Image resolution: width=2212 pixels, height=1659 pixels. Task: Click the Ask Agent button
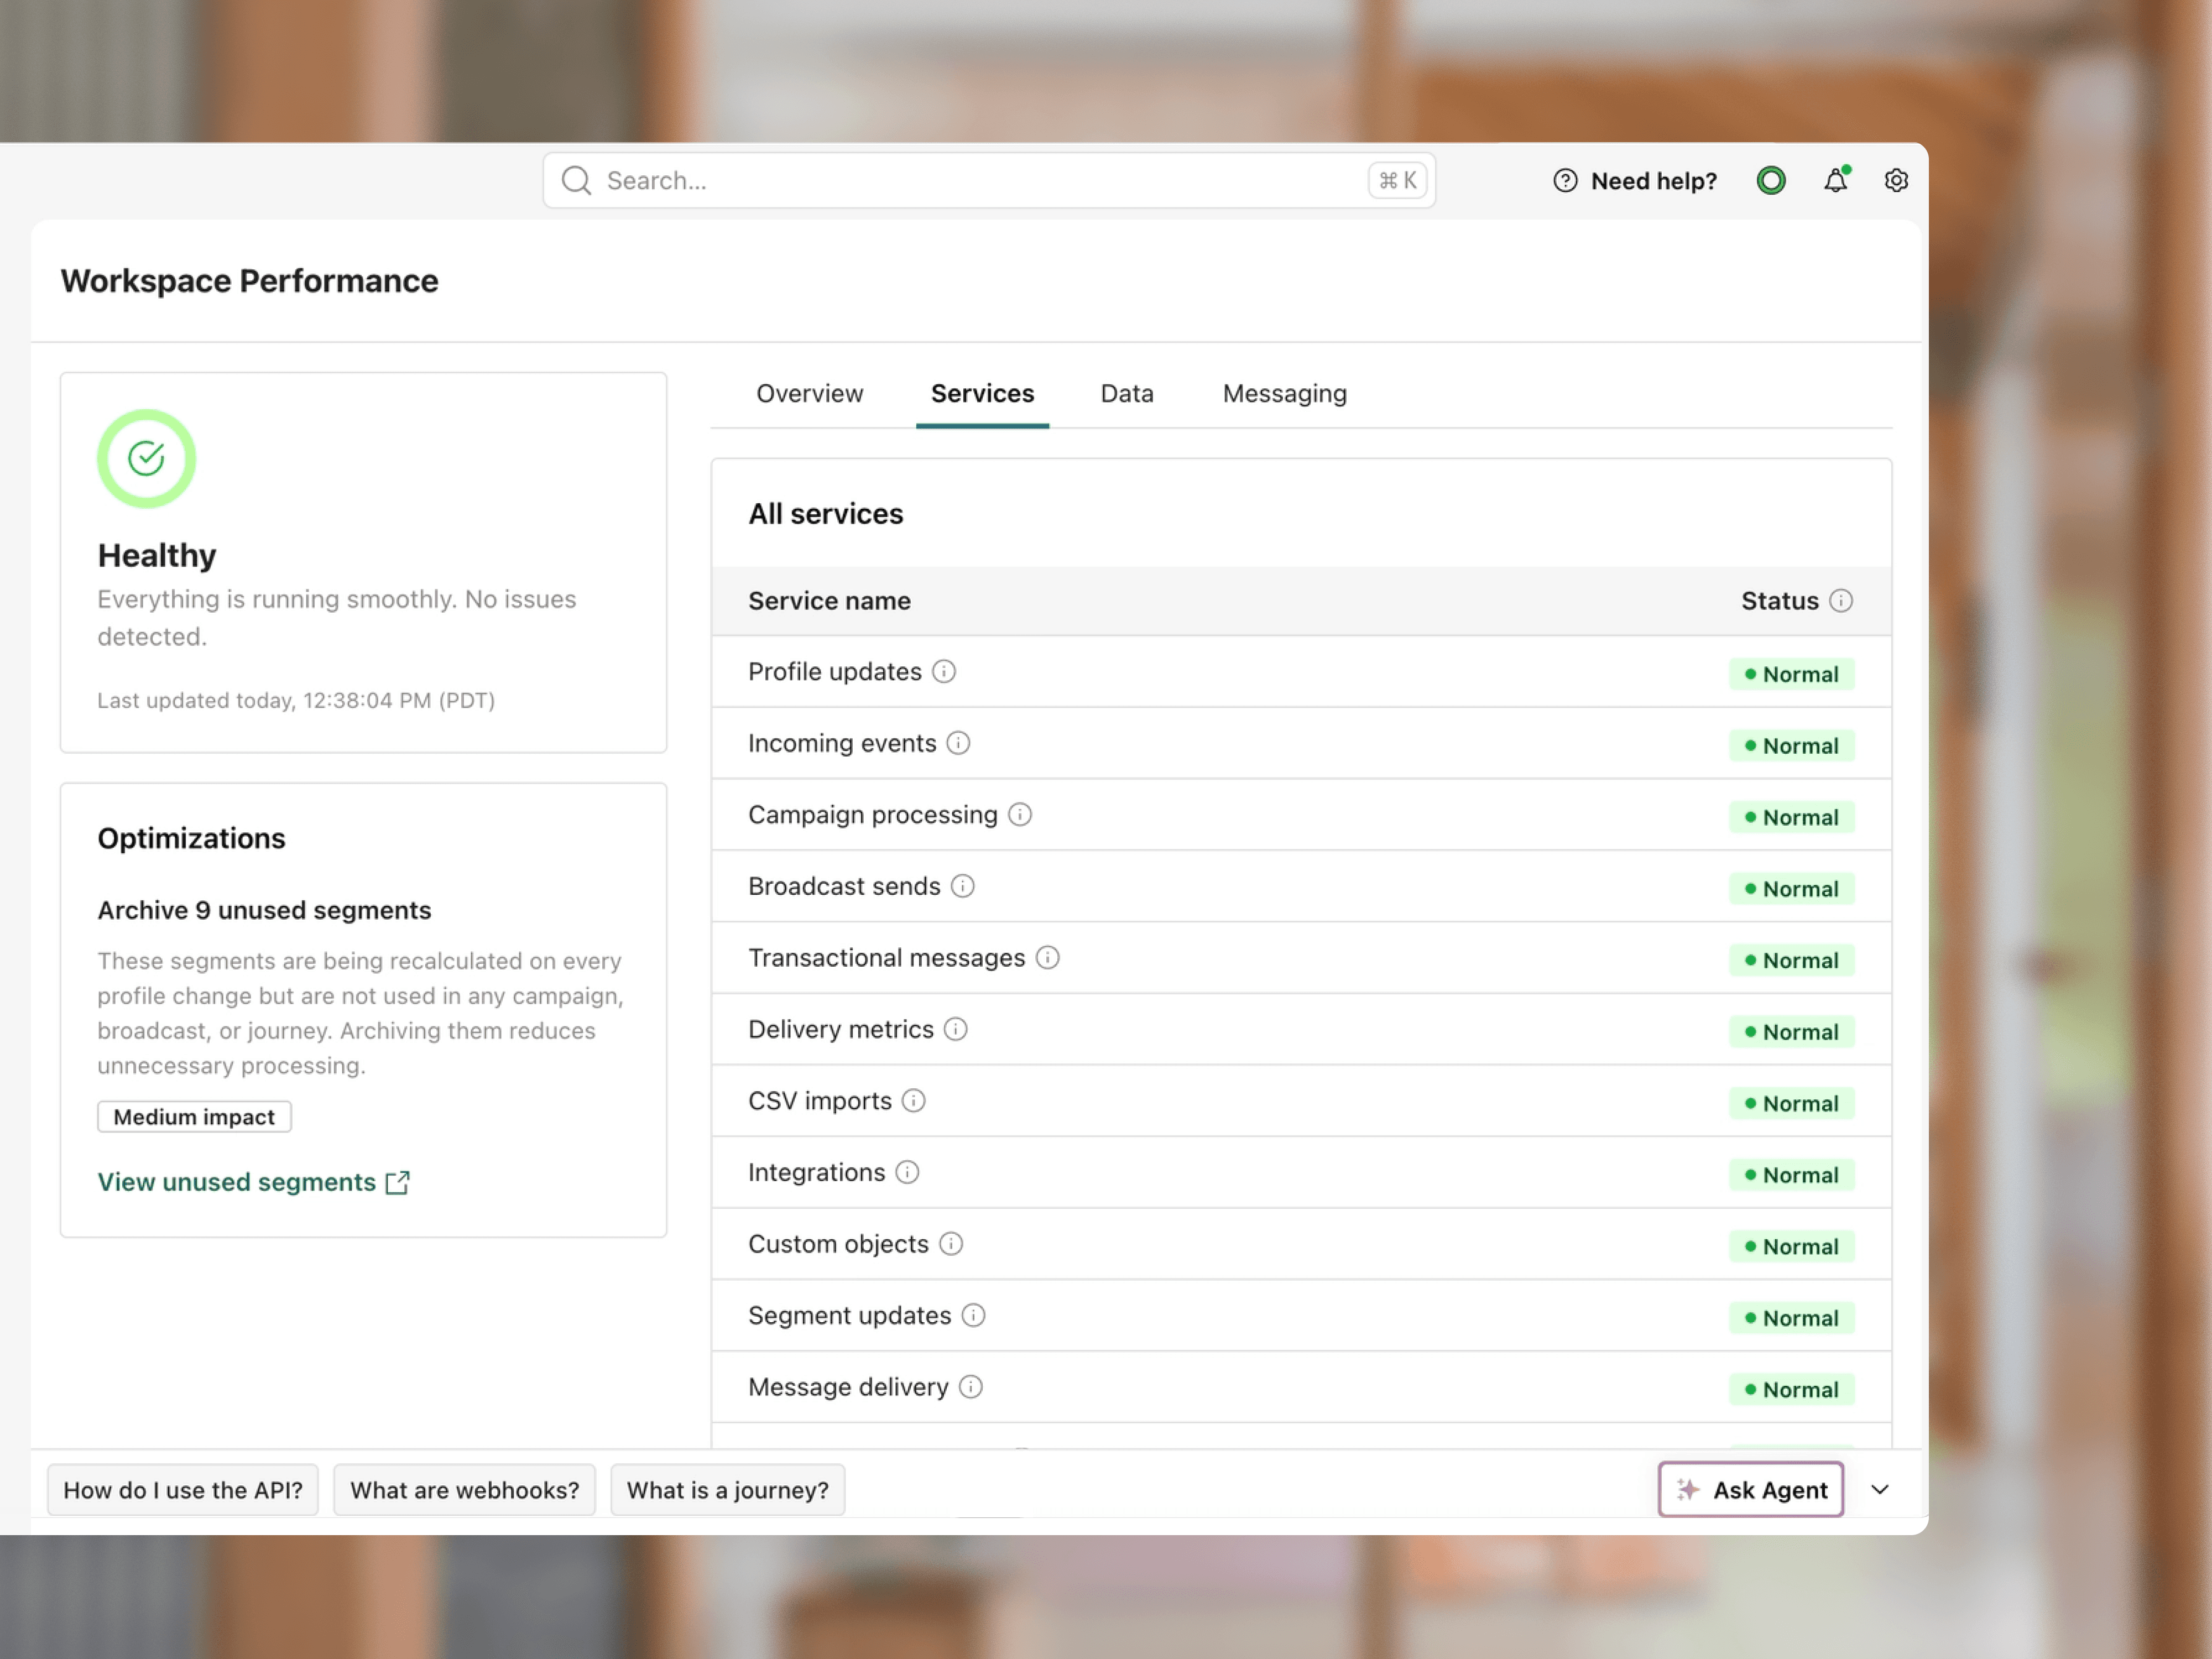[1750, 1490]
